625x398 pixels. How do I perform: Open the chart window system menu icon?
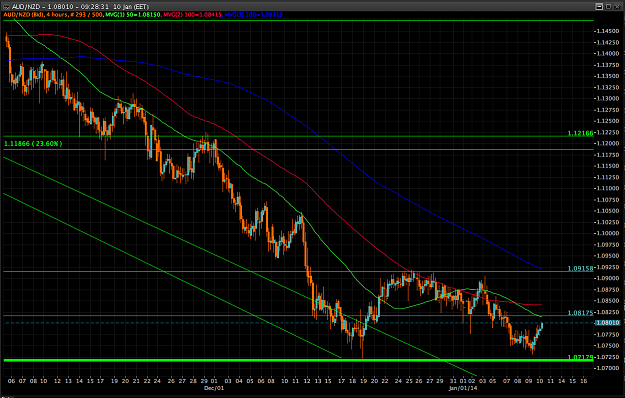tap(6, 7)
